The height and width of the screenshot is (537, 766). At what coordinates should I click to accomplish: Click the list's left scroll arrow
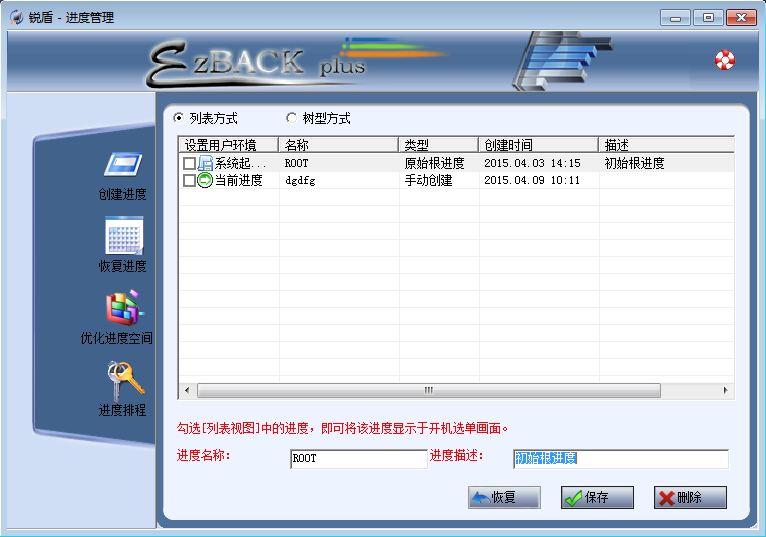[188, 390]
